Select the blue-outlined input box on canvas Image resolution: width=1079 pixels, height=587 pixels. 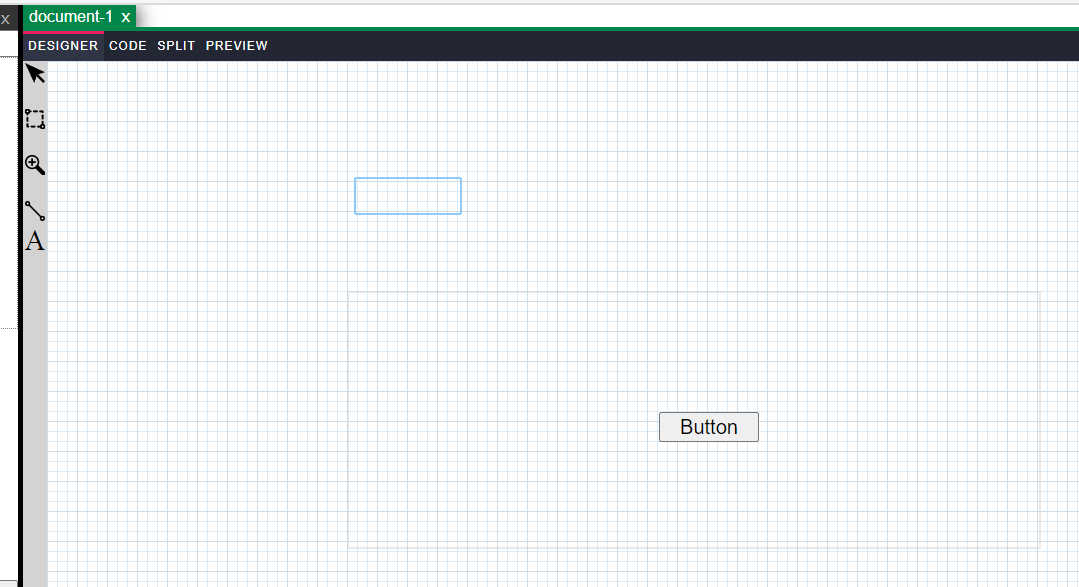click(408, 196)
